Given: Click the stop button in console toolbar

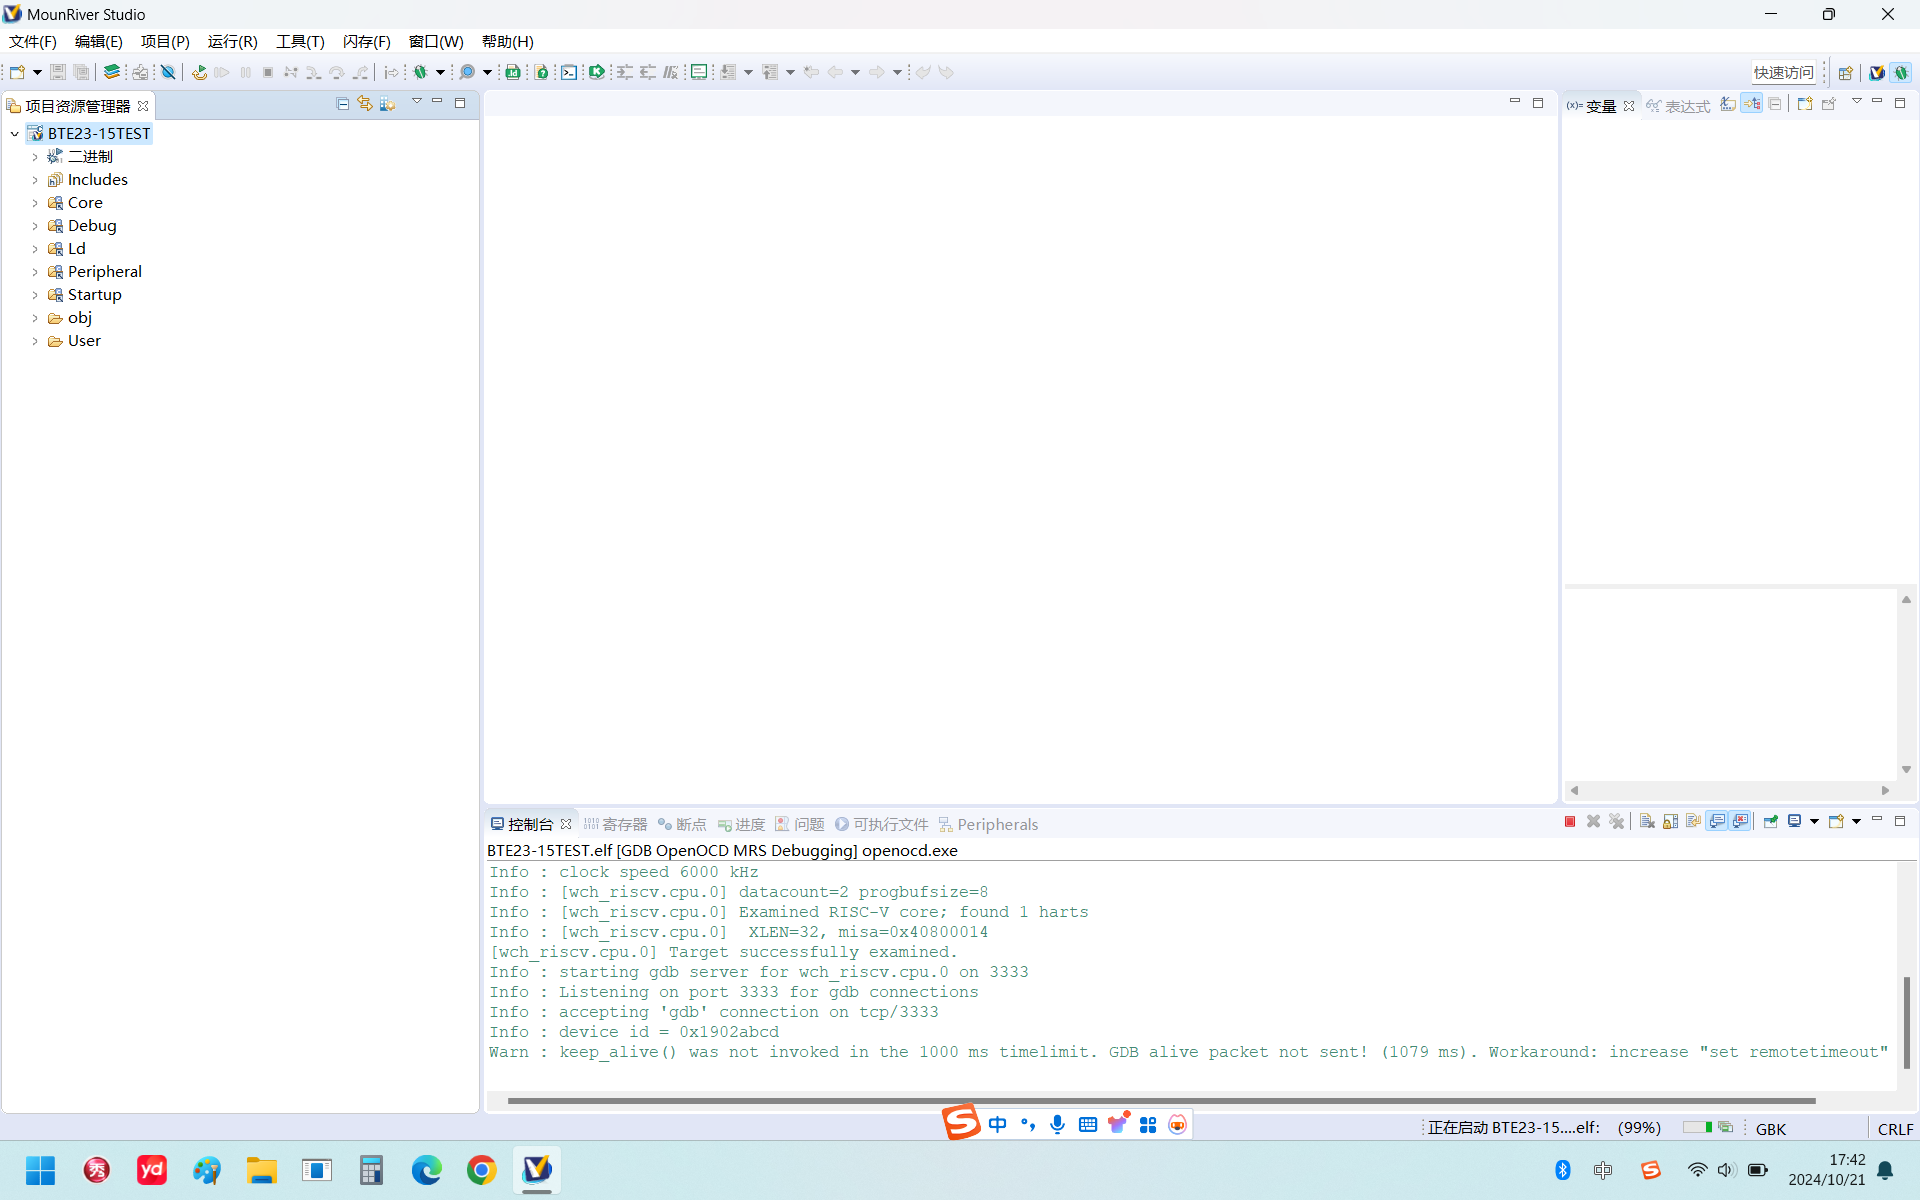Looking at the screenshot, I should tap(1570, 822).
